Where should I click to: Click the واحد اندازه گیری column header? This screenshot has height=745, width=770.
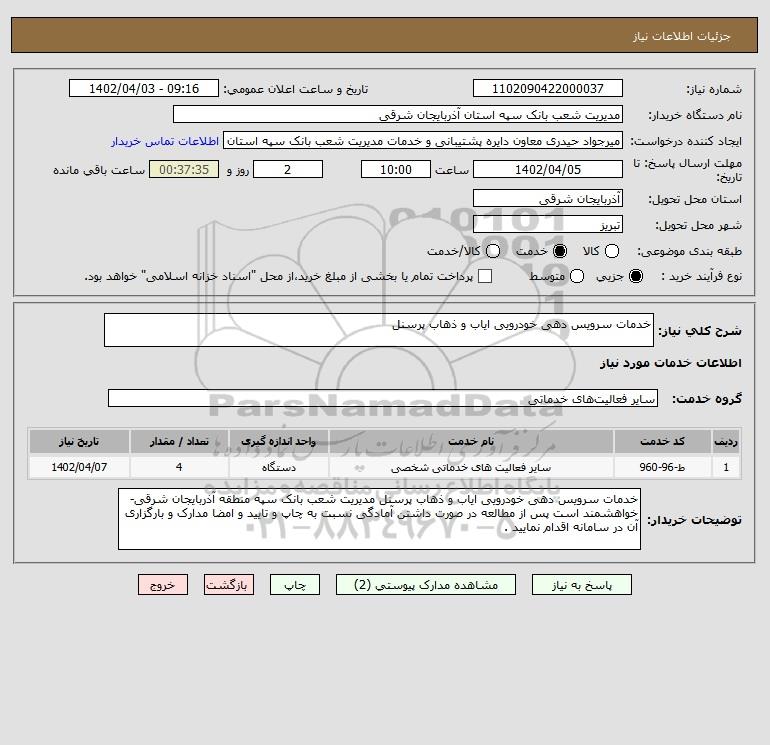[x=278, y=441]
